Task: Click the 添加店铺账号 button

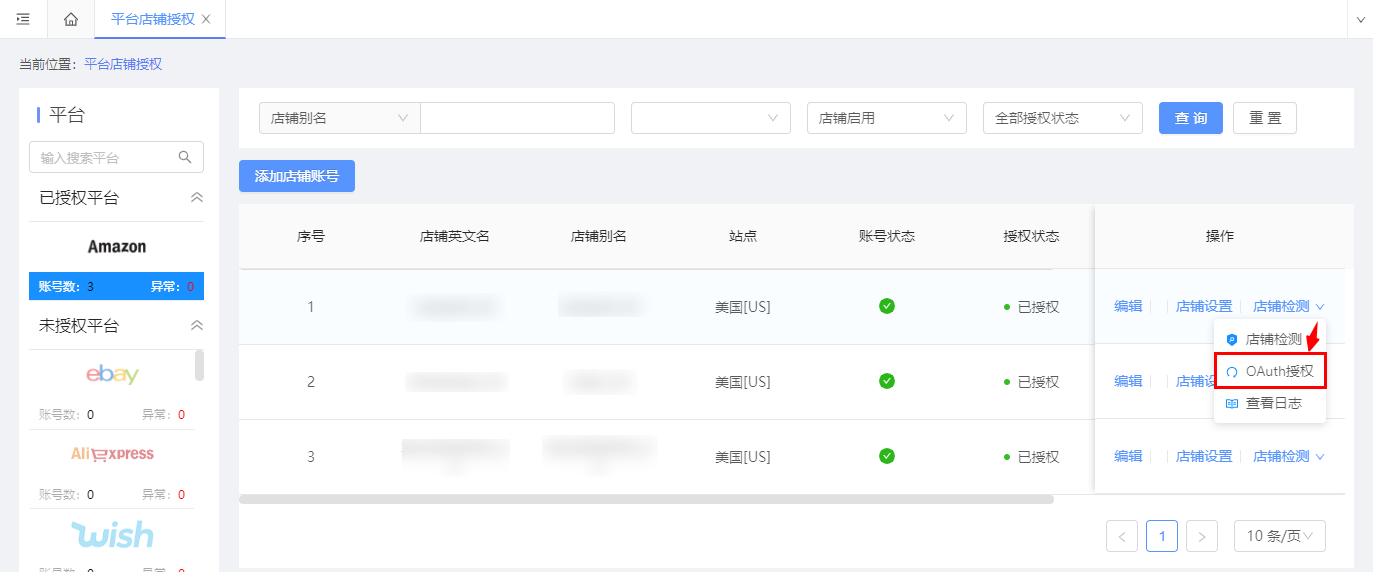Action: click(296, 176)
